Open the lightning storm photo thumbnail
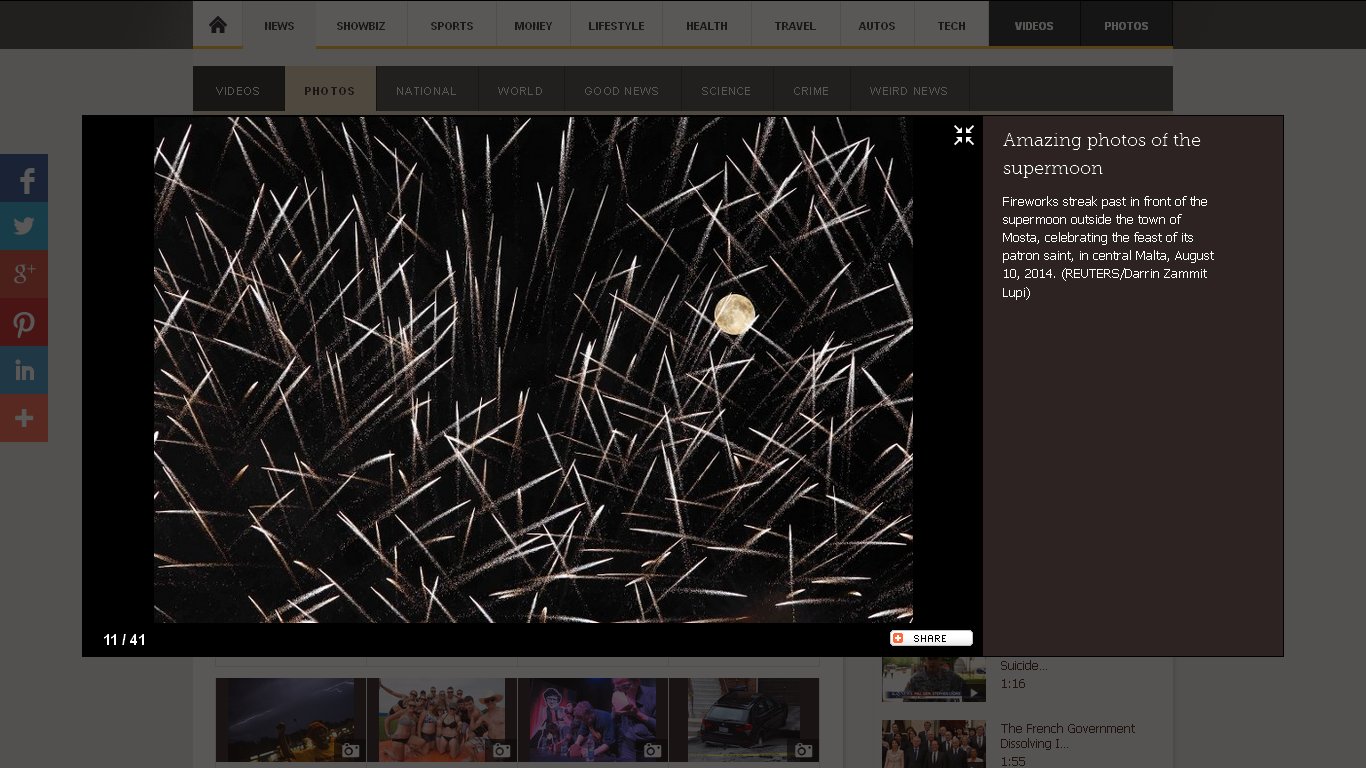 coord(290,719)
